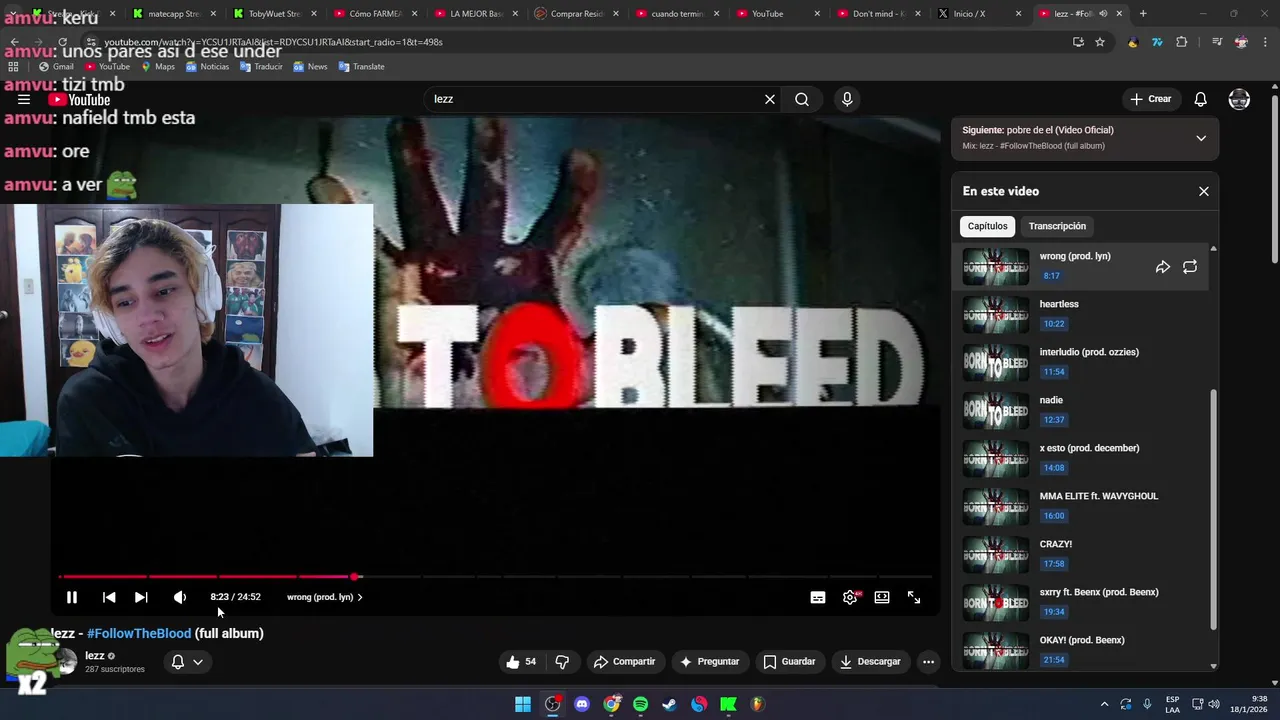This screenshot has height=720, width=1280.
Task: Open the chapter name chevron in player
Action: coord(360,597)
